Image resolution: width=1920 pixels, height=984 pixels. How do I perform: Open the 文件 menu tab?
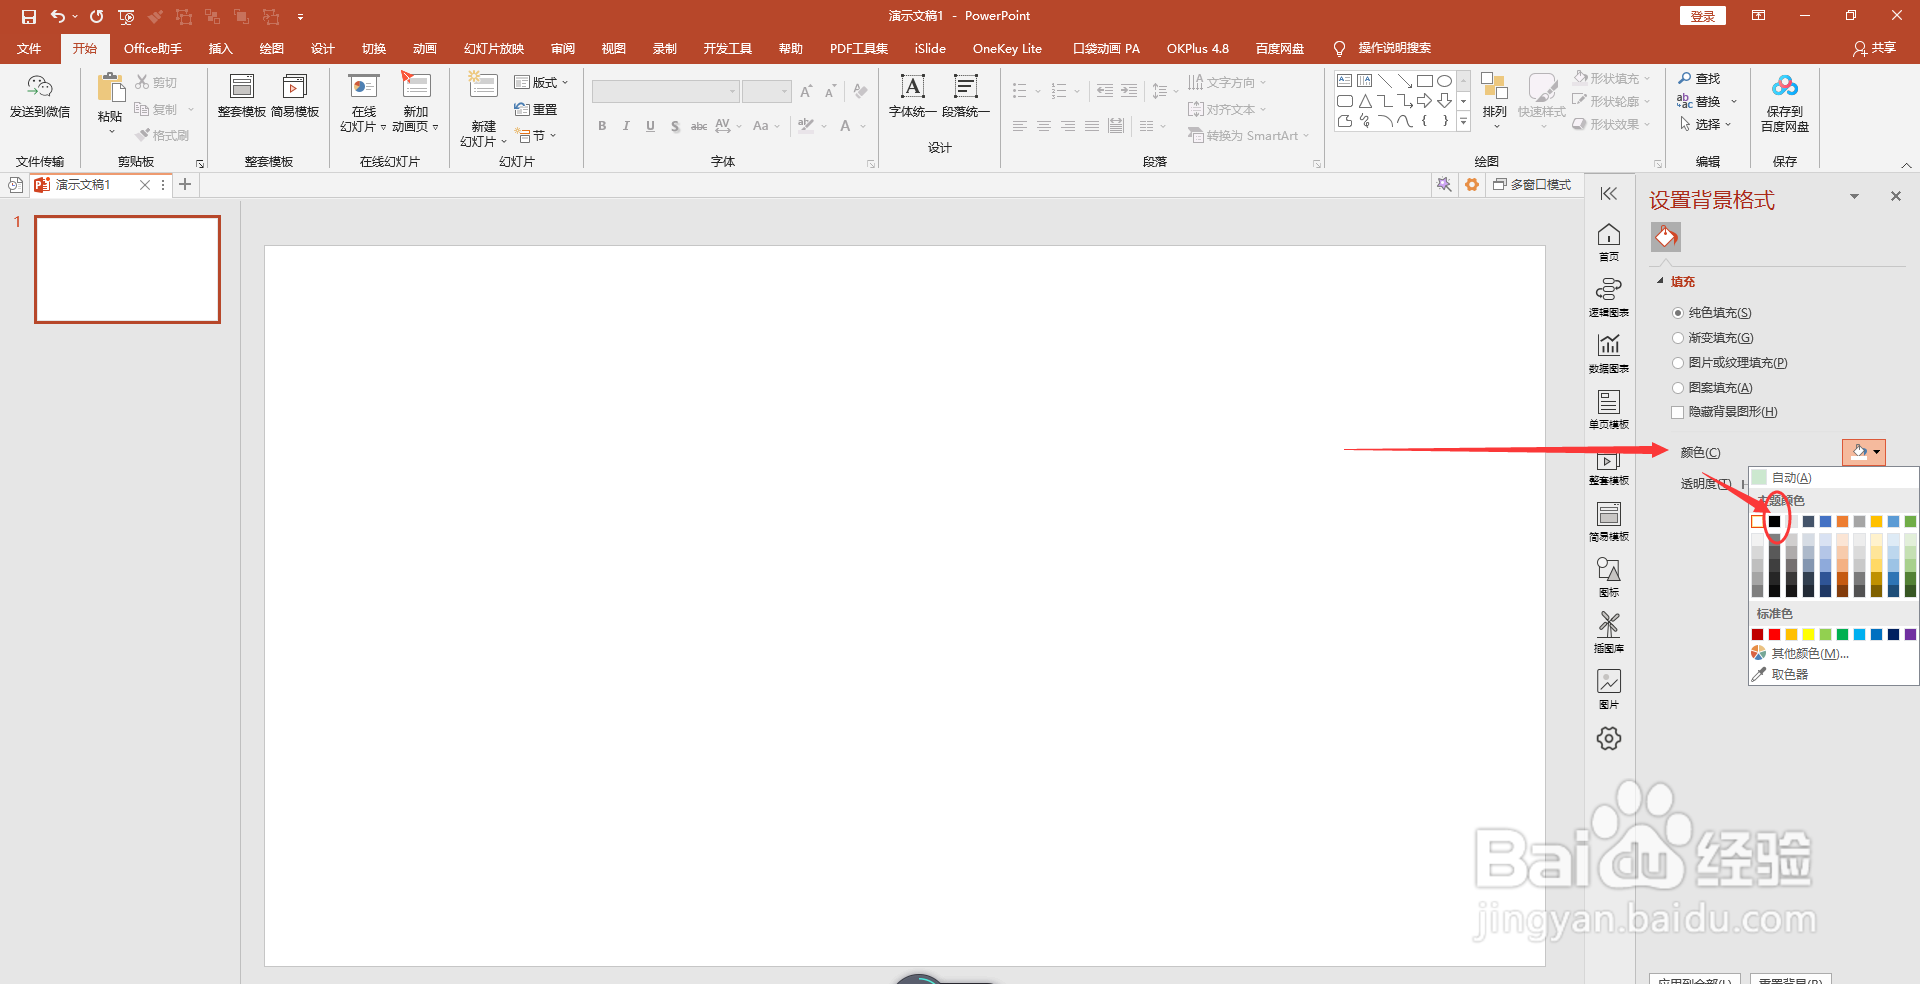(29, 48)
